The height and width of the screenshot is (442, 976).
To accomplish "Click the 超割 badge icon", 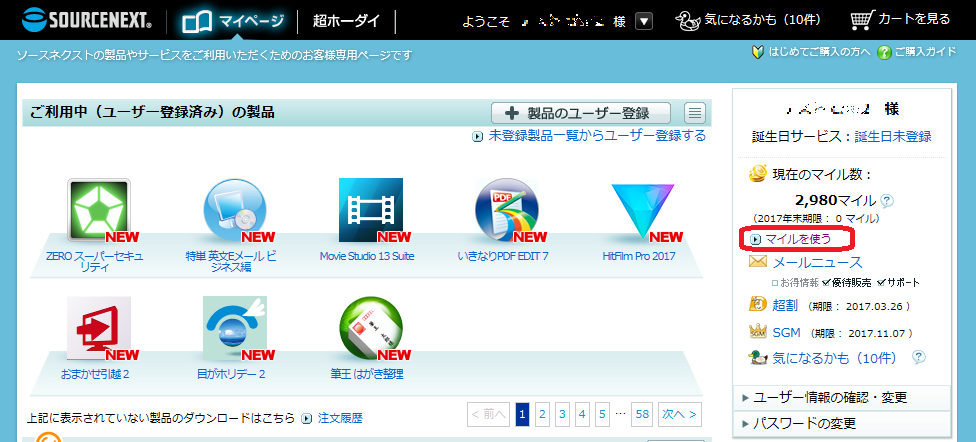I will (x=758, y=305).
